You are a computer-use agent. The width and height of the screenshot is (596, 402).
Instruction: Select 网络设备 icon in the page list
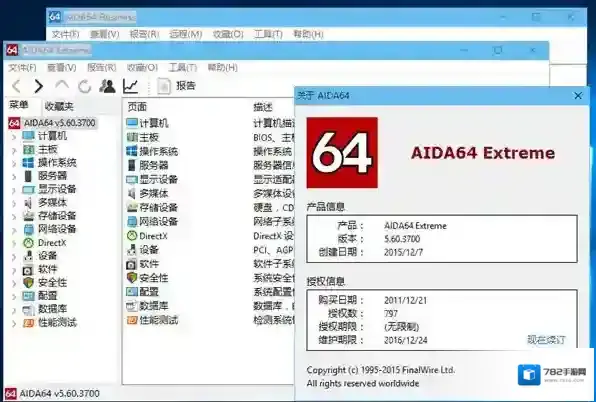(132, 222)
